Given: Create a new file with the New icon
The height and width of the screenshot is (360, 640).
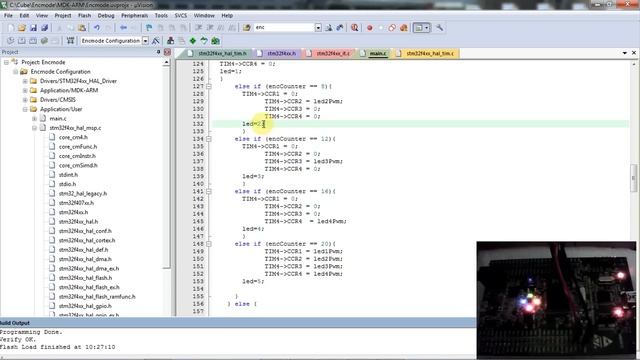Looking at the screenshot, I should (x=10, y=28).
